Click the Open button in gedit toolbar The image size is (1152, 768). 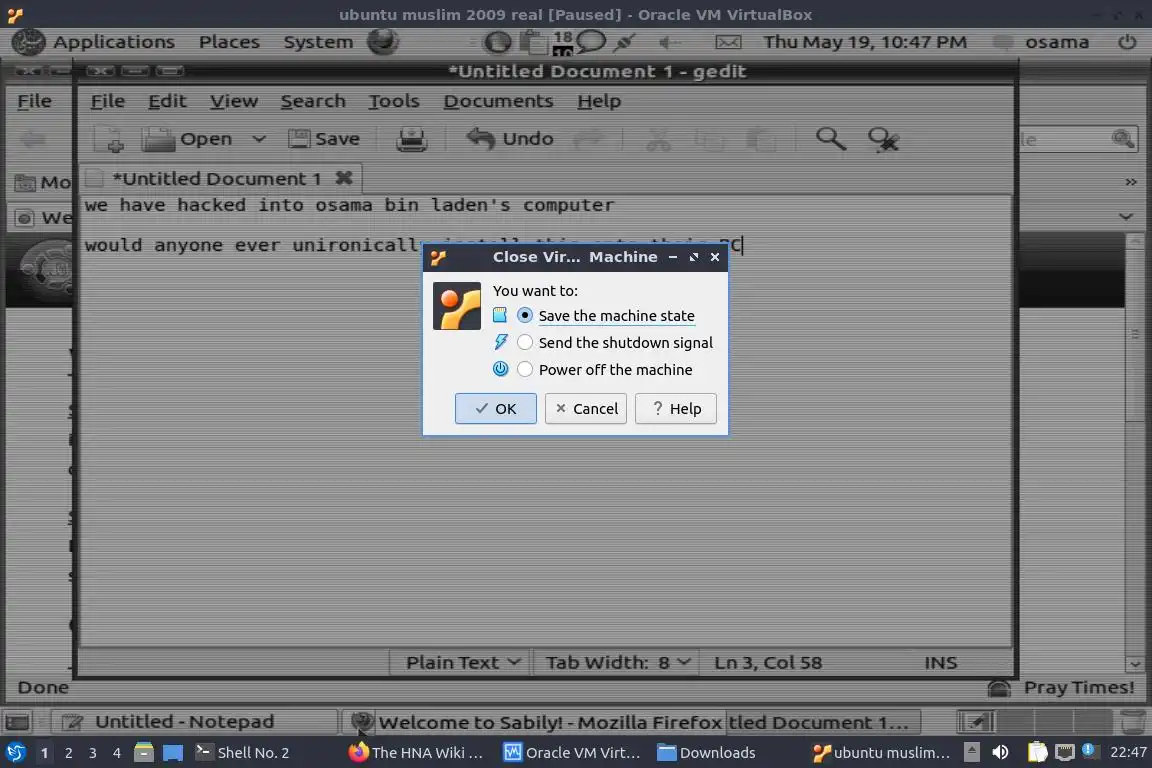(187, 138)
